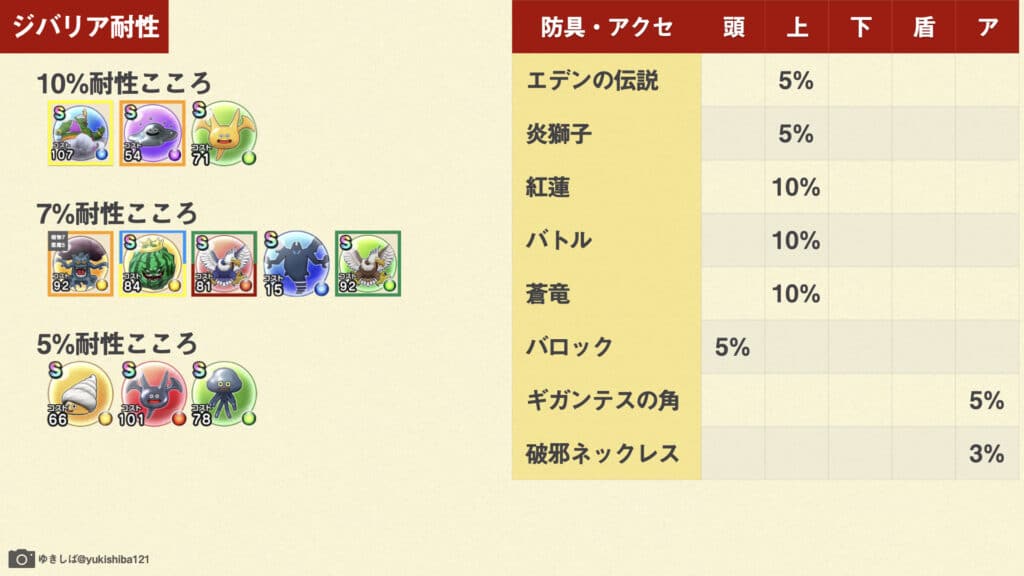This screenshot has width=1024, height=576.
Task: Select the 頭 column header
Action: pyautogui.click(x=733, y=27)
